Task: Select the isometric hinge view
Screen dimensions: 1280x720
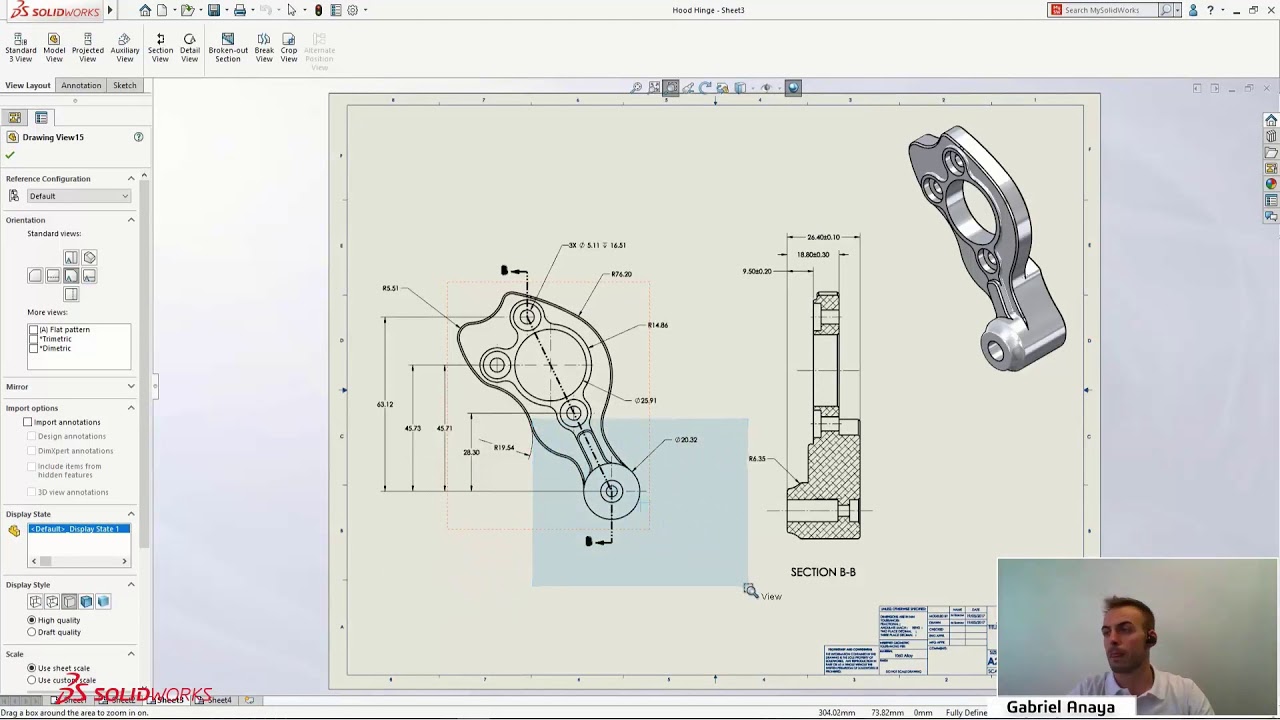Action: click(988, 248)
